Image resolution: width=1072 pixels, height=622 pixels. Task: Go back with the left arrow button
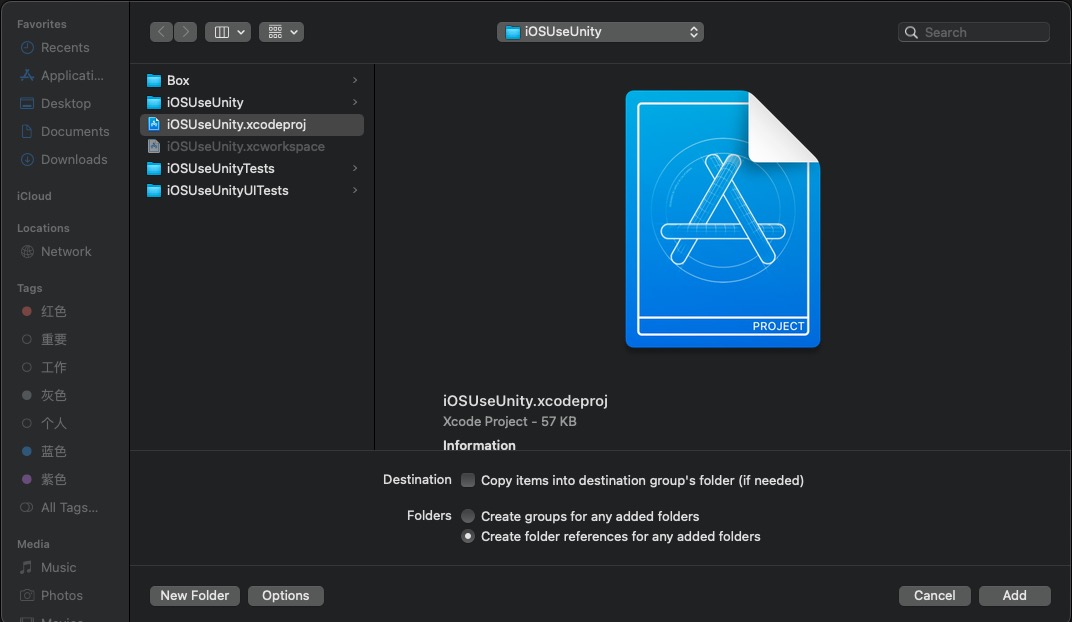pyautogui.click(x=161, y=32)
